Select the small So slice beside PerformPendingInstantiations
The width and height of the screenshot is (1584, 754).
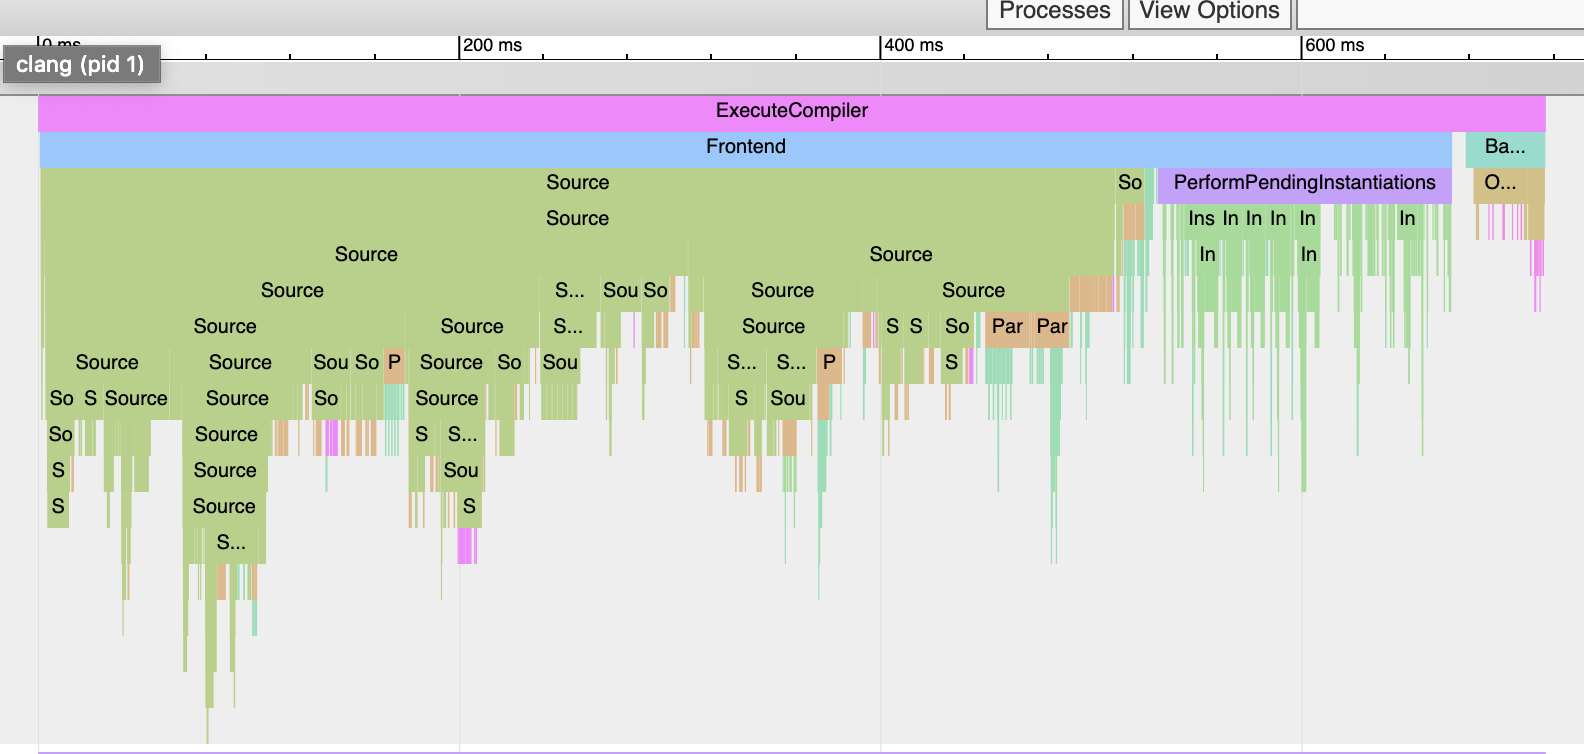pyautogui.click(x=1130, y=183)
